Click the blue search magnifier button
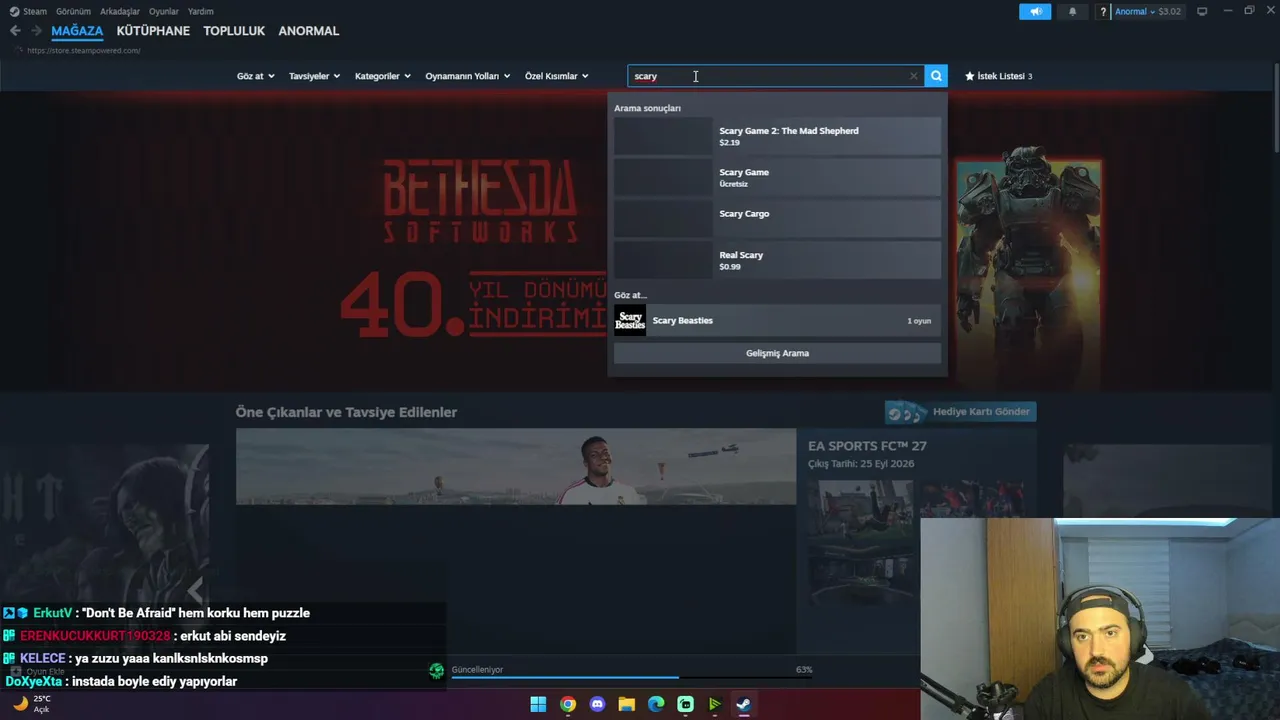 click(x=936, y=76)
